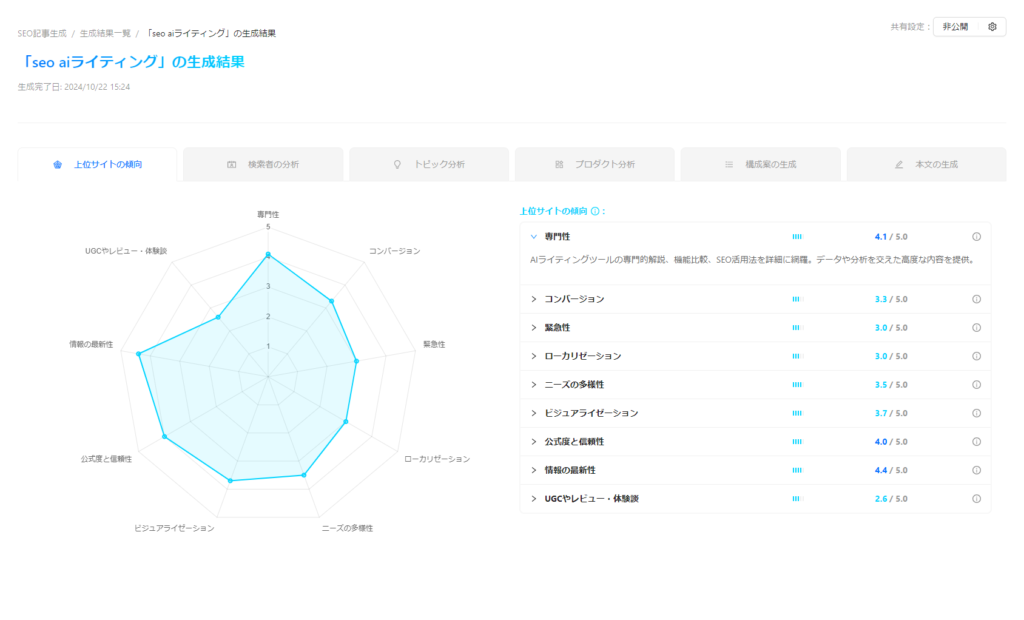Click the 専門性 description text about AIライティングツール
The height and width of the screenshot is (620, 1024).
click(752, 260)
